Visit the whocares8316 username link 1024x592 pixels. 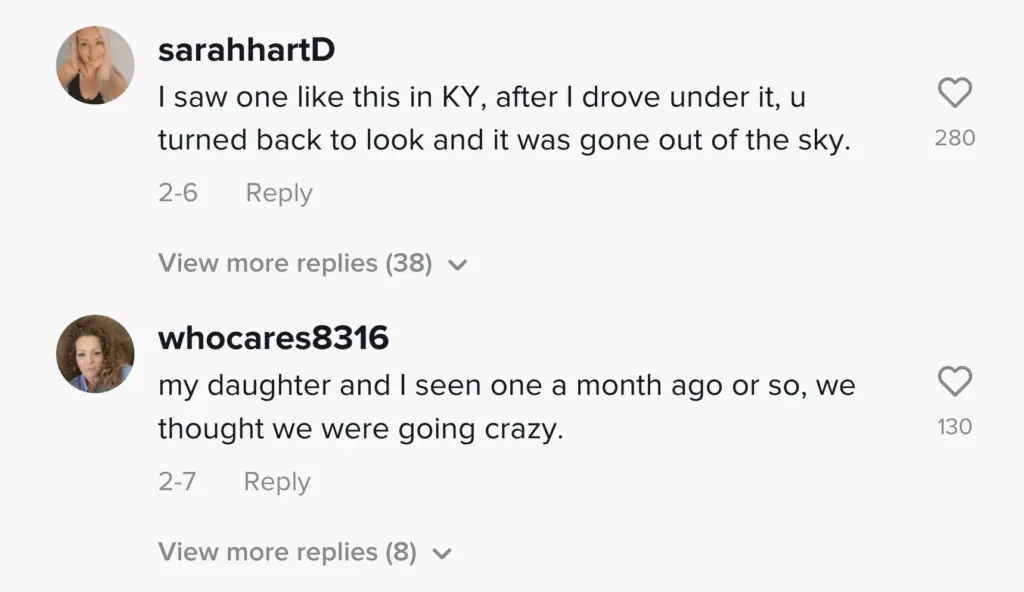point(273,338)
